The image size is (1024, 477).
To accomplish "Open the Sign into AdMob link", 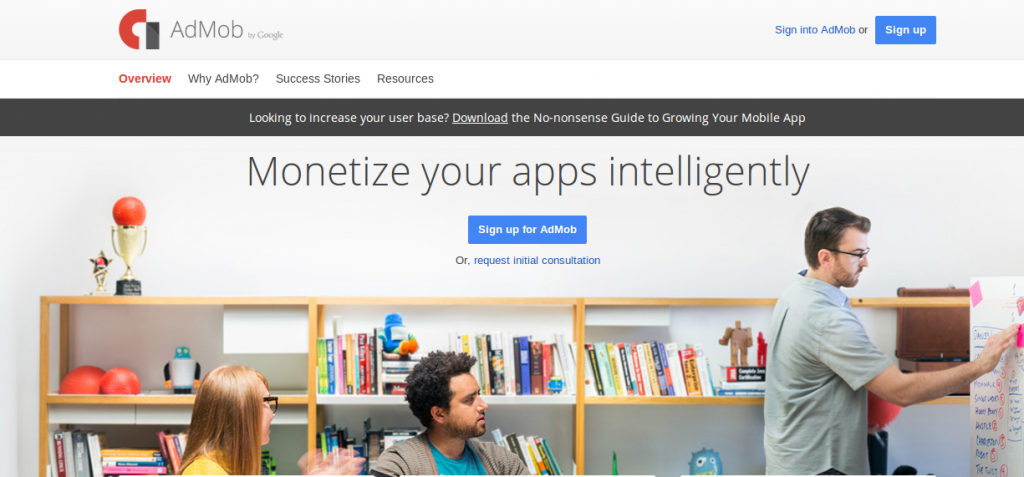I will point(814,29).
